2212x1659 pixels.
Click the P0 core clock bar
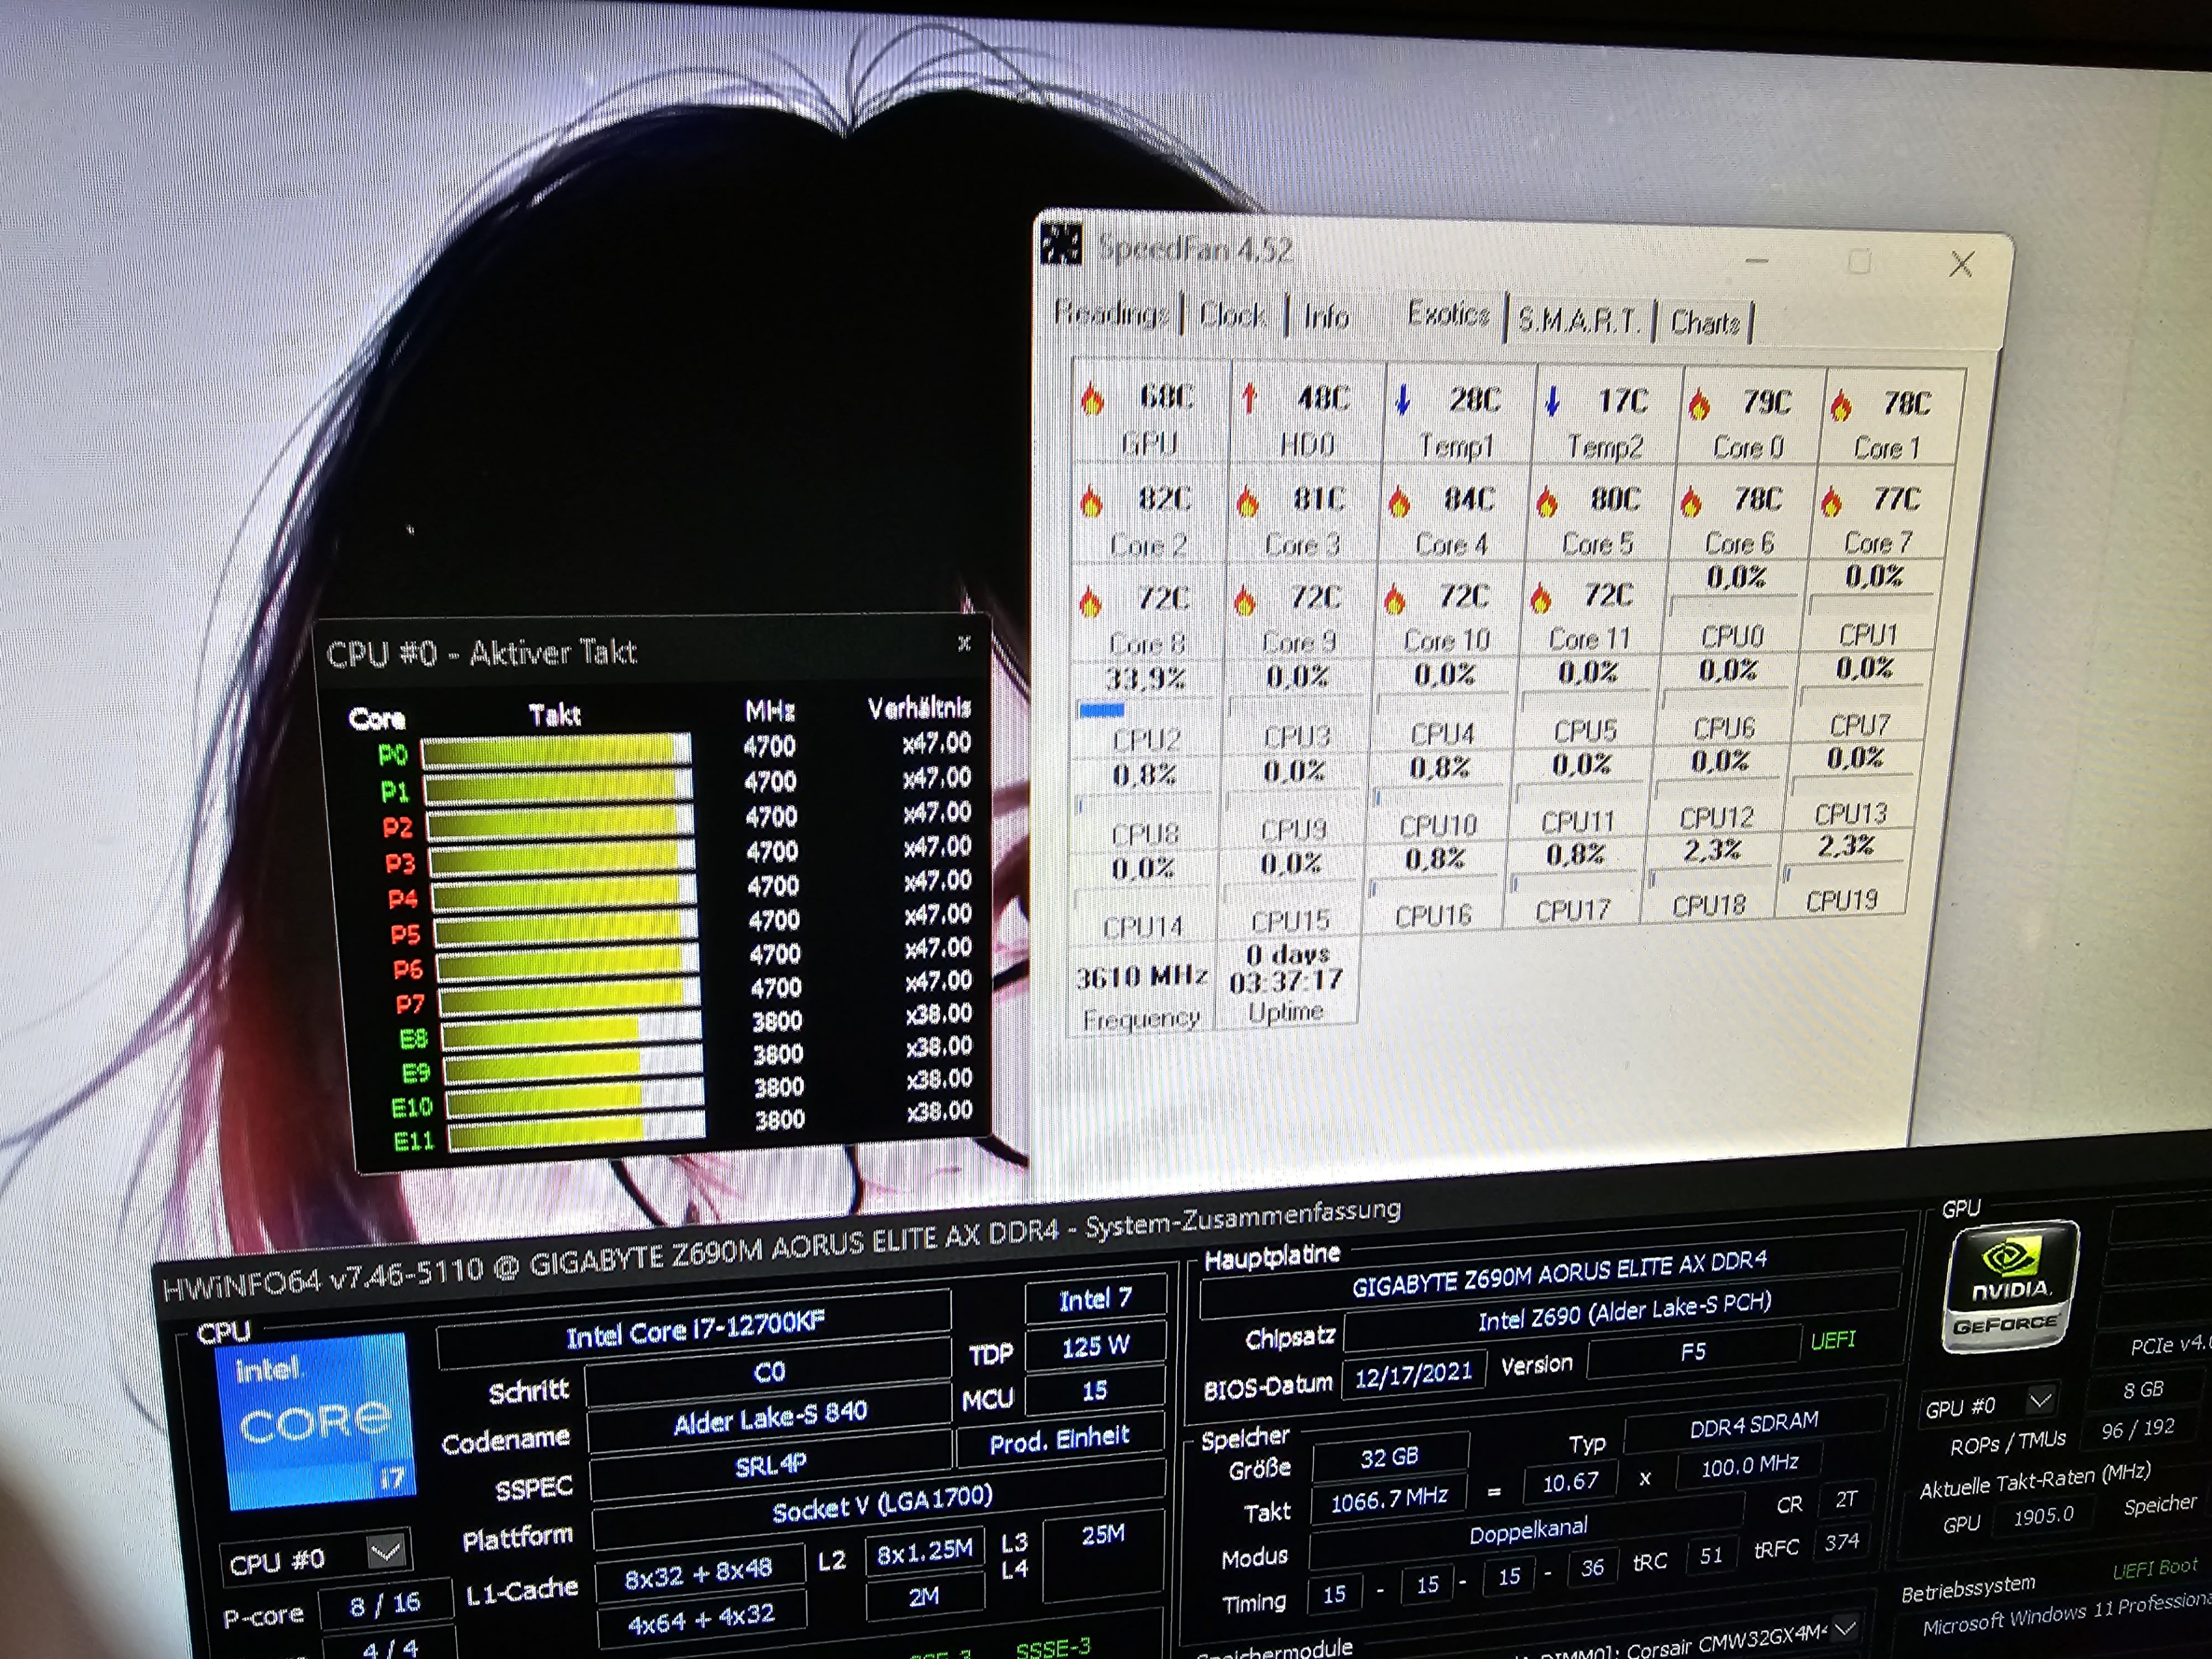tap(555, 751)
